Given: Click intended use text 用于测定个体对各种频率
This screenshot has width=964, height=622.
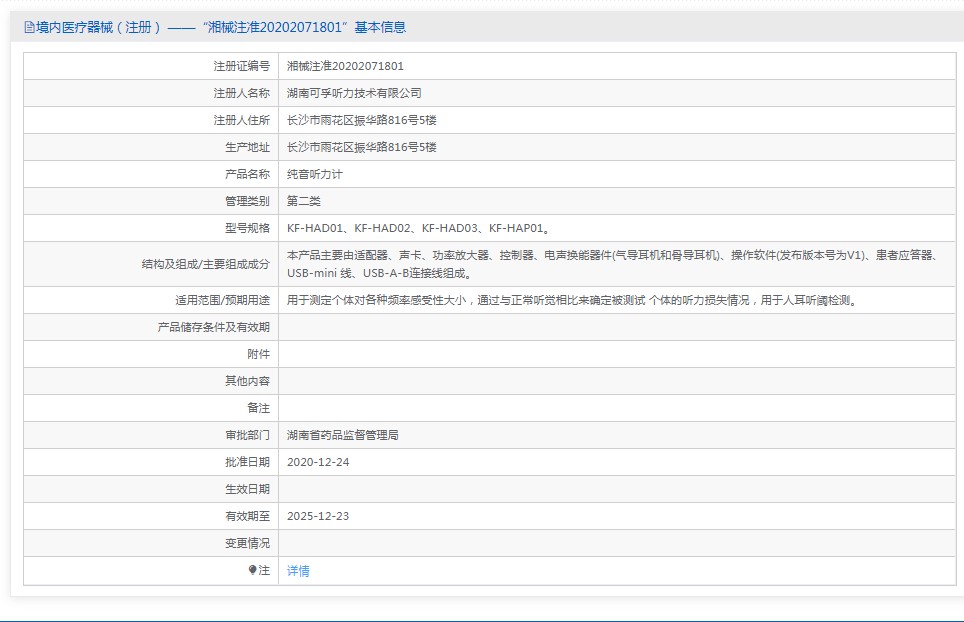Looking at the screenshot, I should coord(572,301).
